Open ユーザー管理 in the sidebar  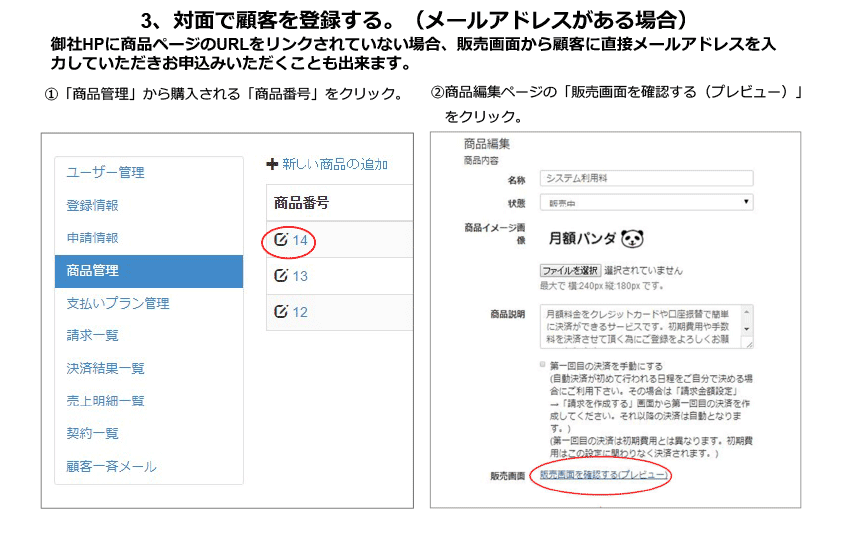click(105, 172)
